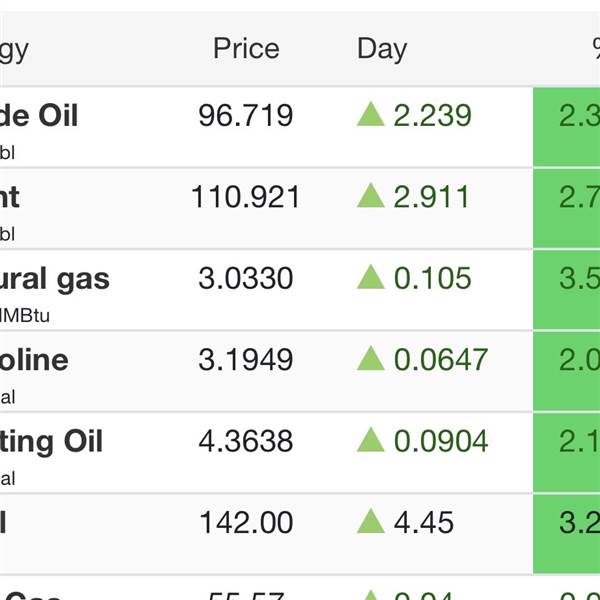600x600 pixels.
Task: Click the green up arrow beside 2.239
Action: click(371, 115)
